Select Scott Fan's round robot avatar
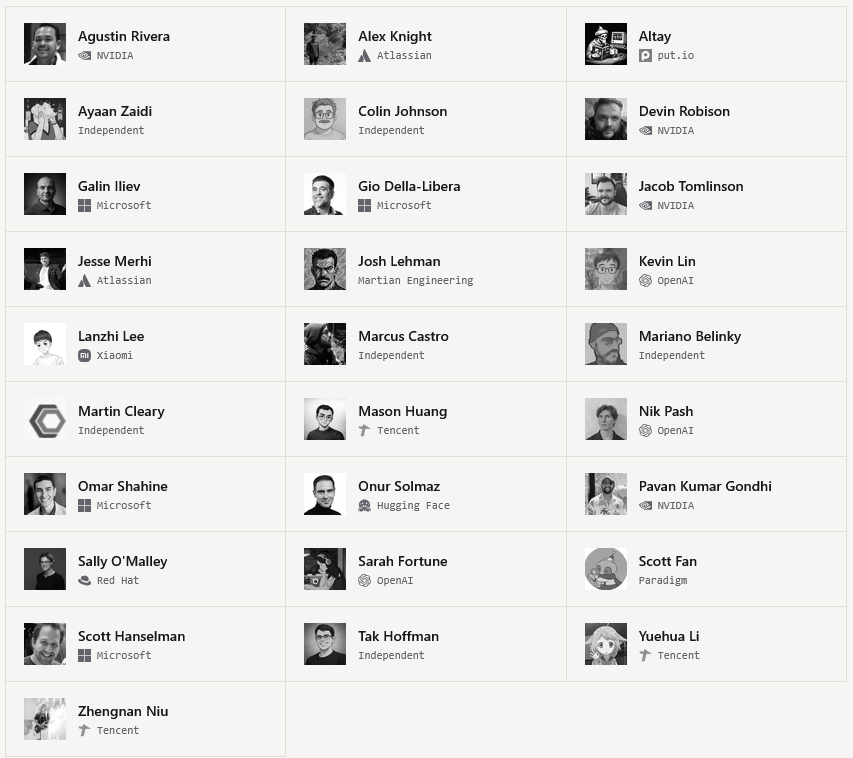This screenshot has height=758, width=853. click(x=605, y=569)
